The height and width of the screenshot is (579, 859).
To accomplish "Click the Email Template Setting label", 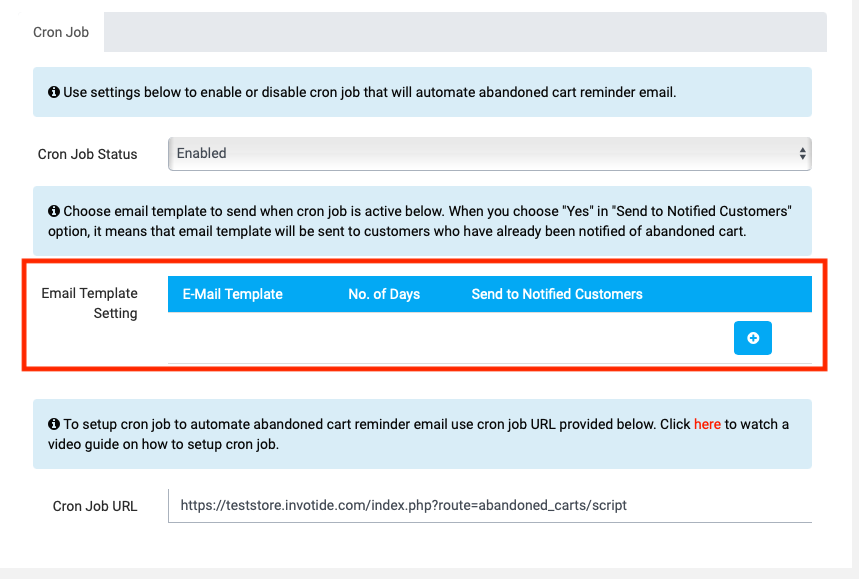I will pos(89,303).
